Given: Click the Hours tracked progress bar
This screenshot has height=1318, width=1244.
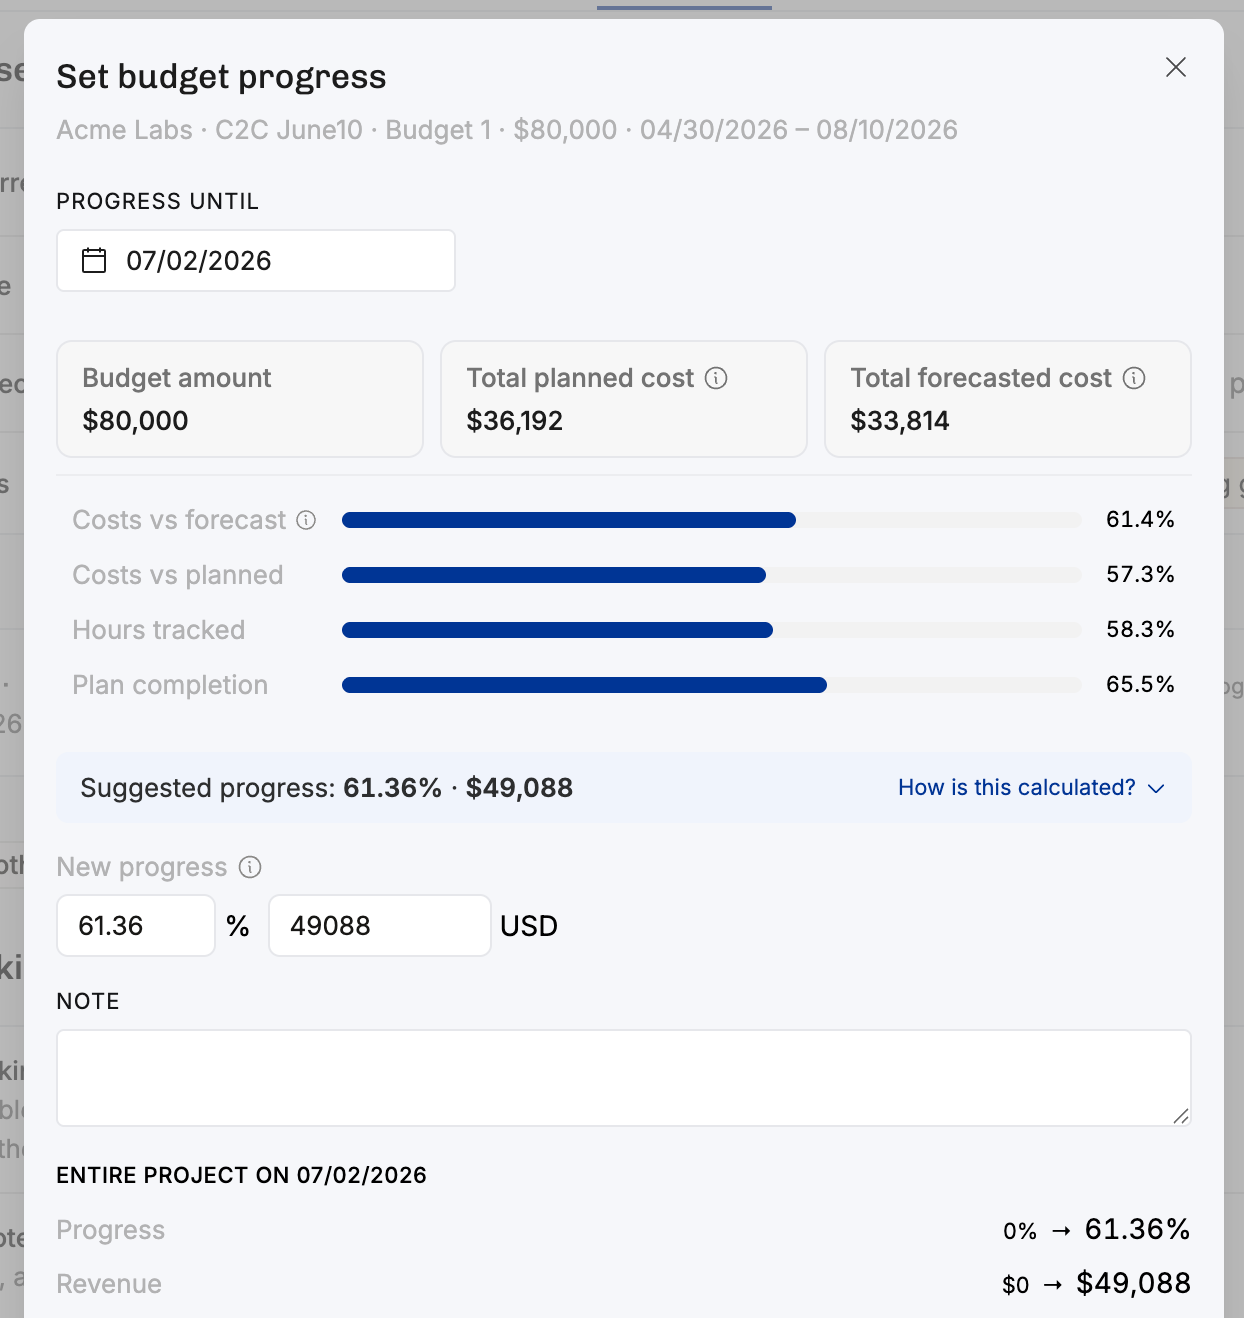Looking at the screenshot, I should tap(712, 630).
